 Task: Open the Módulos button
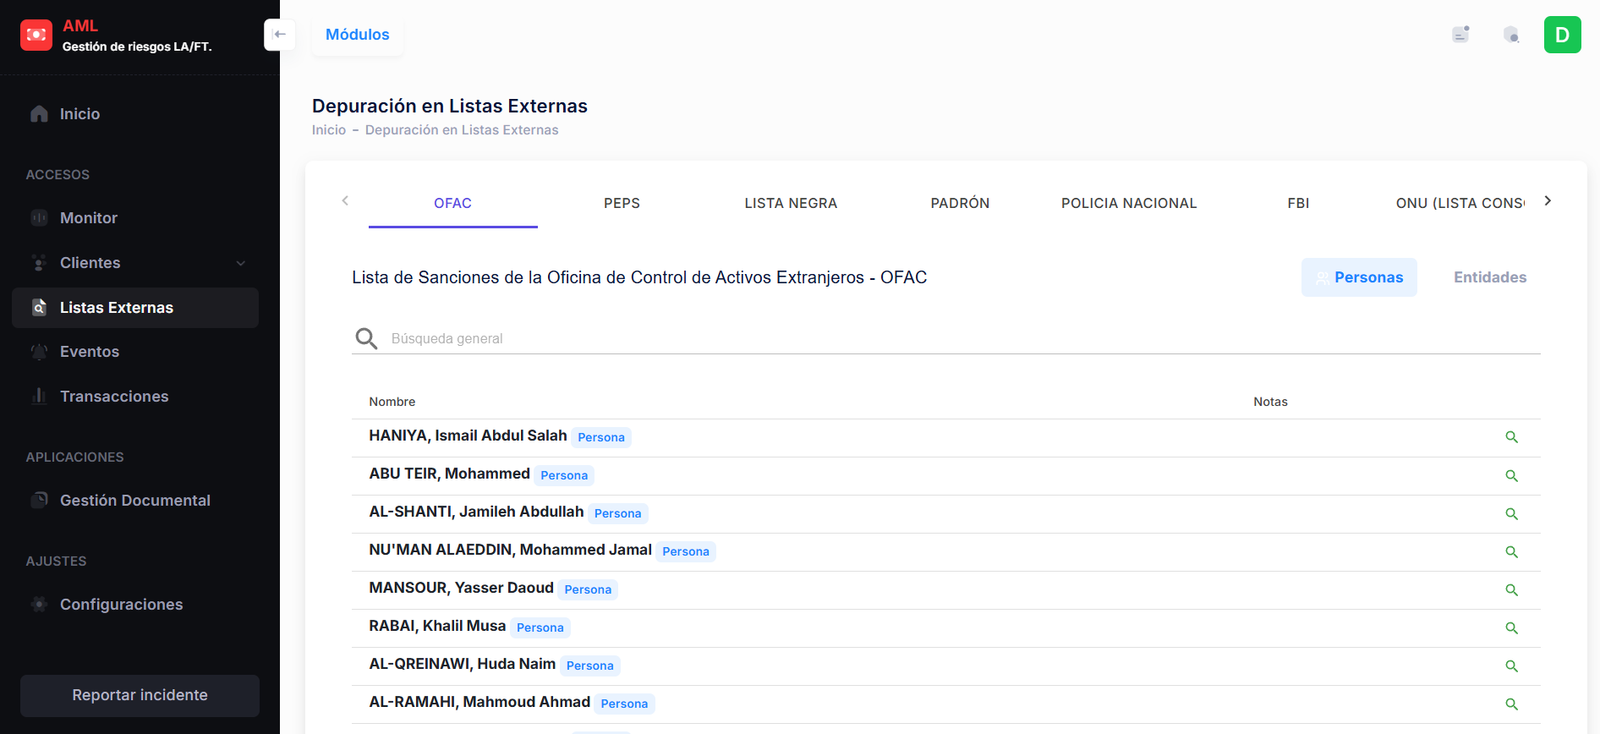pos(357,35)
